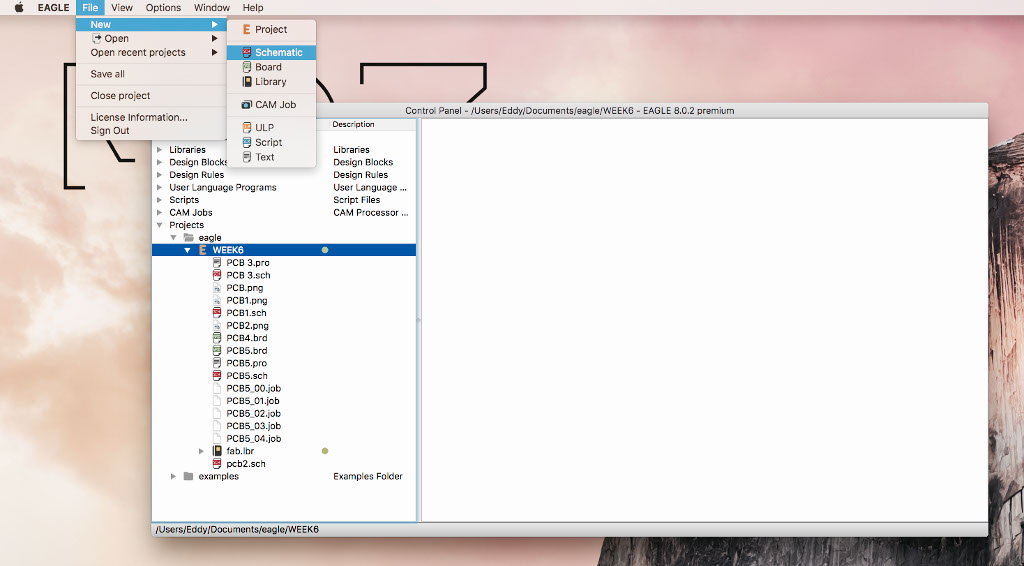Choose Open recent projects menu entry

pyautogui.click(x=152, y=52)
